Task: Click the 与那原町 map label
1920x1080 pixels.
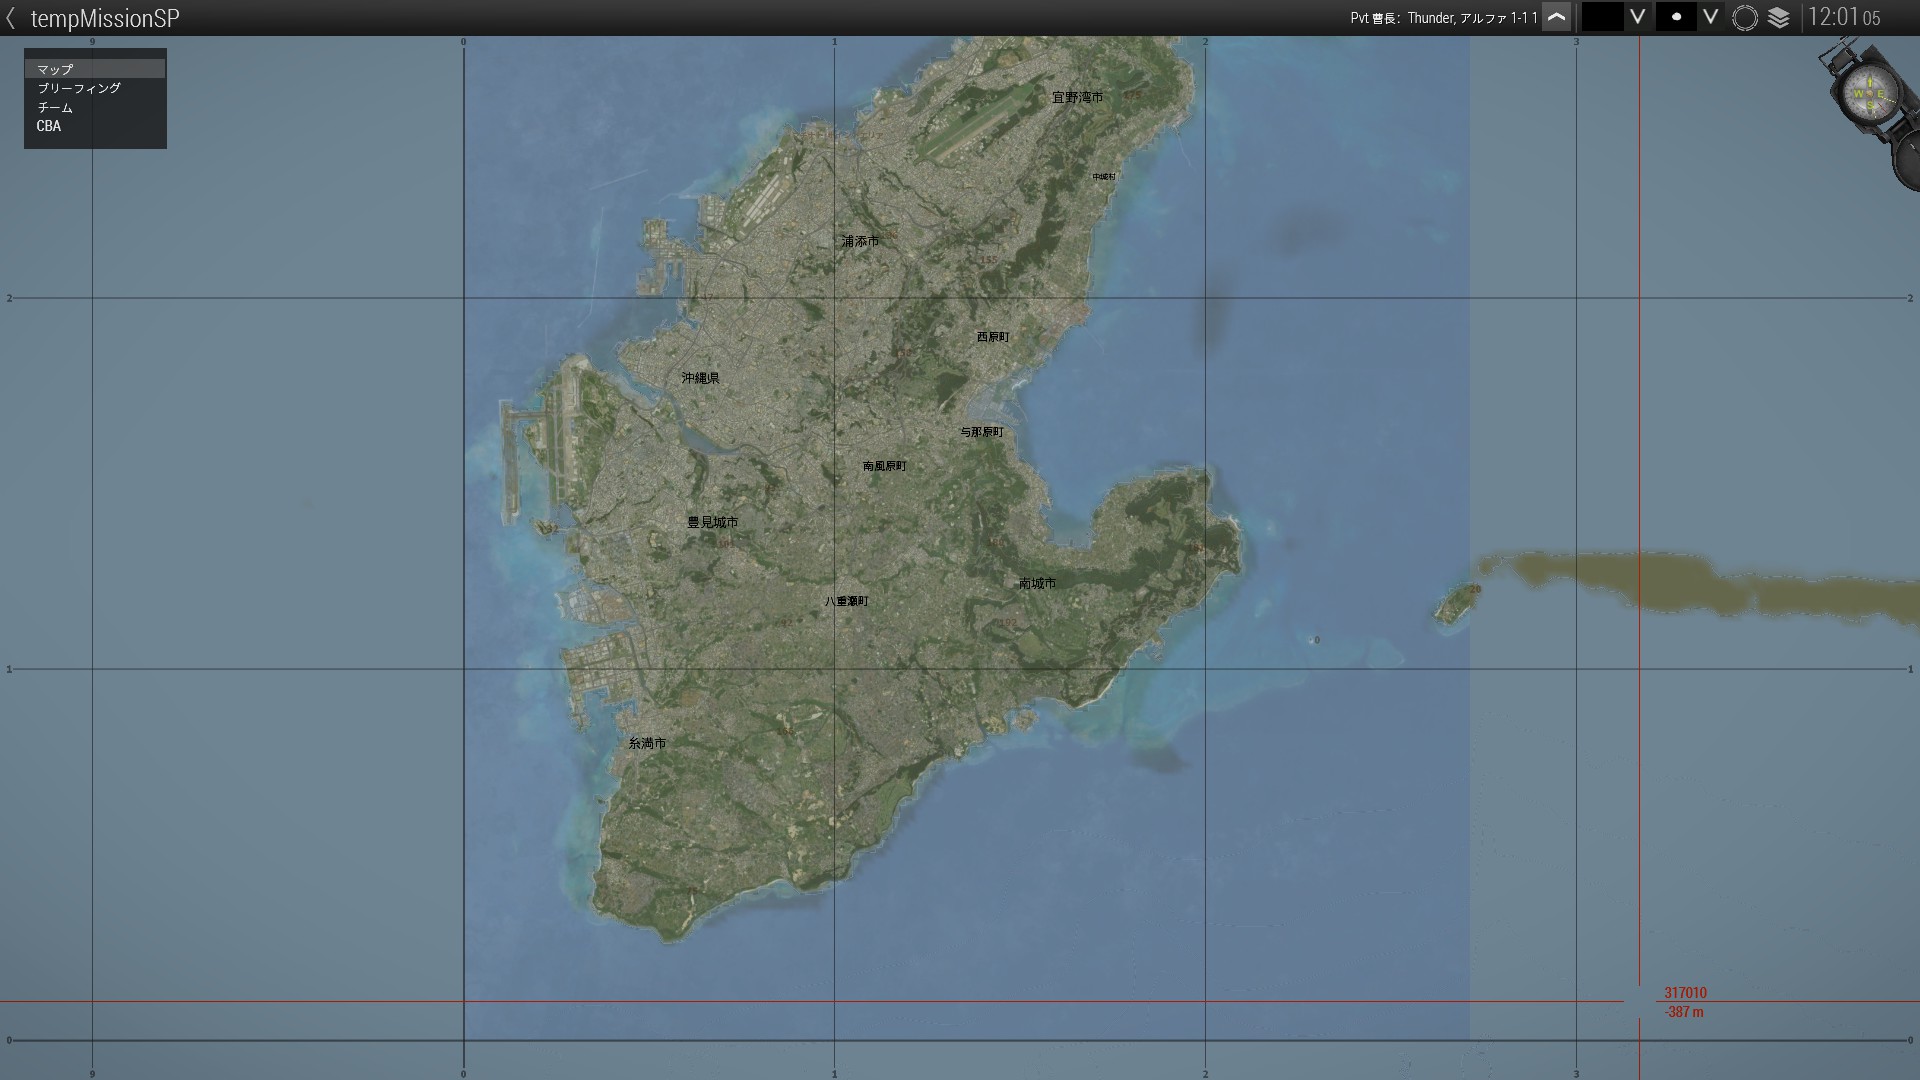Action: [982, 432]
